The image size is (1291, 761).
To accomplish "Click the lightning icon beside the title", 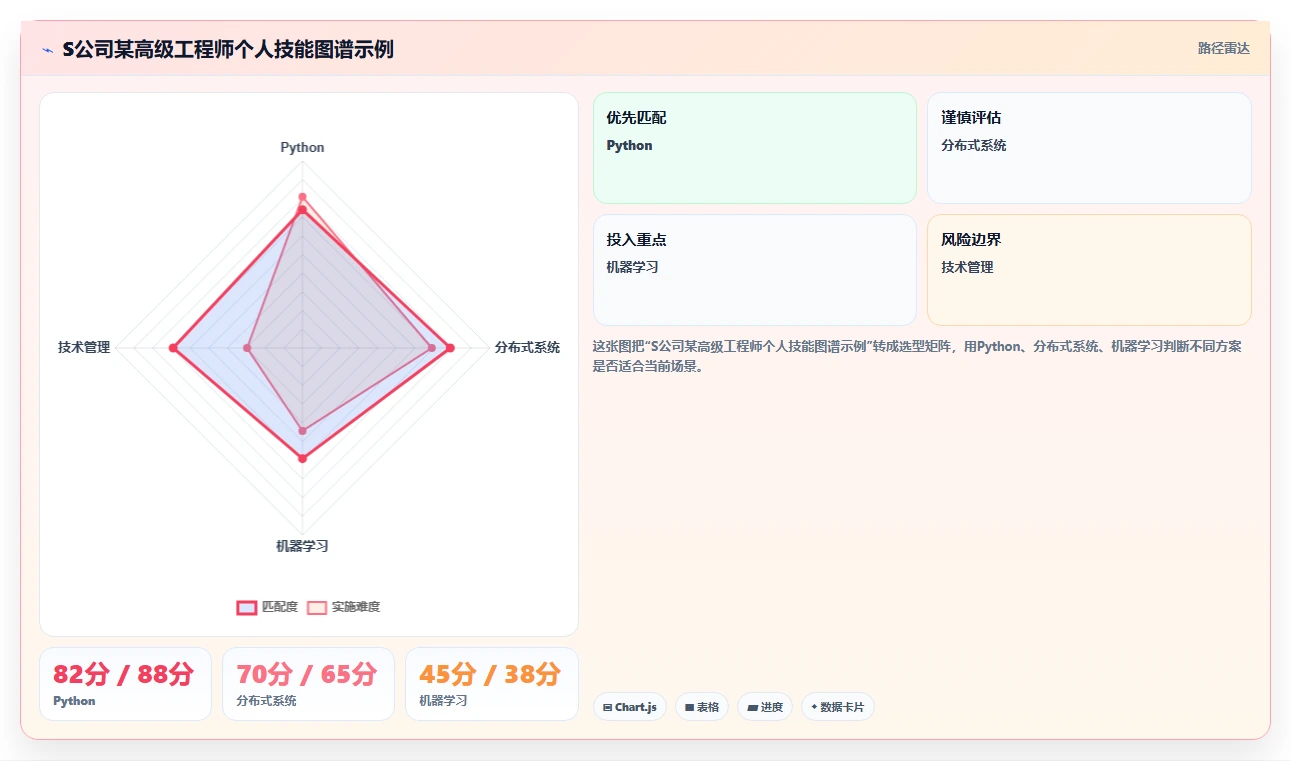I will pos(47,50).
